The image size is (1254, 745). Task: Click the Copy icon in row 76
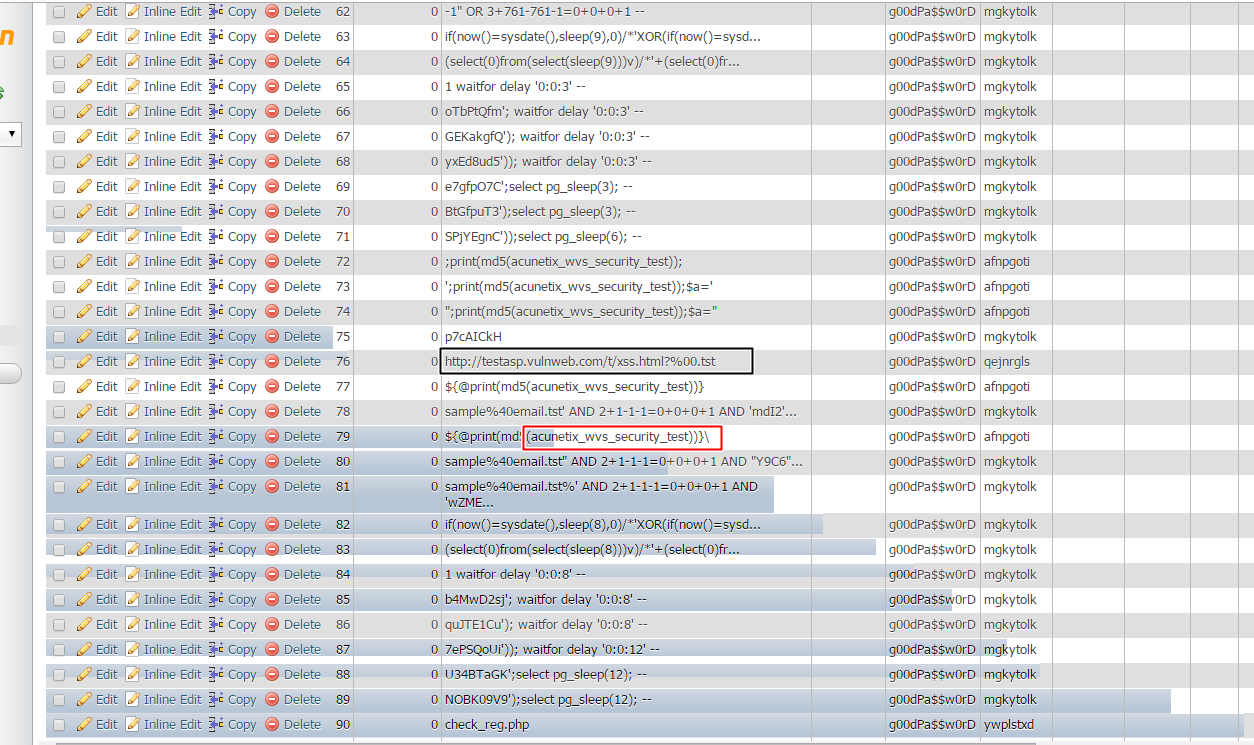(216, 362)
